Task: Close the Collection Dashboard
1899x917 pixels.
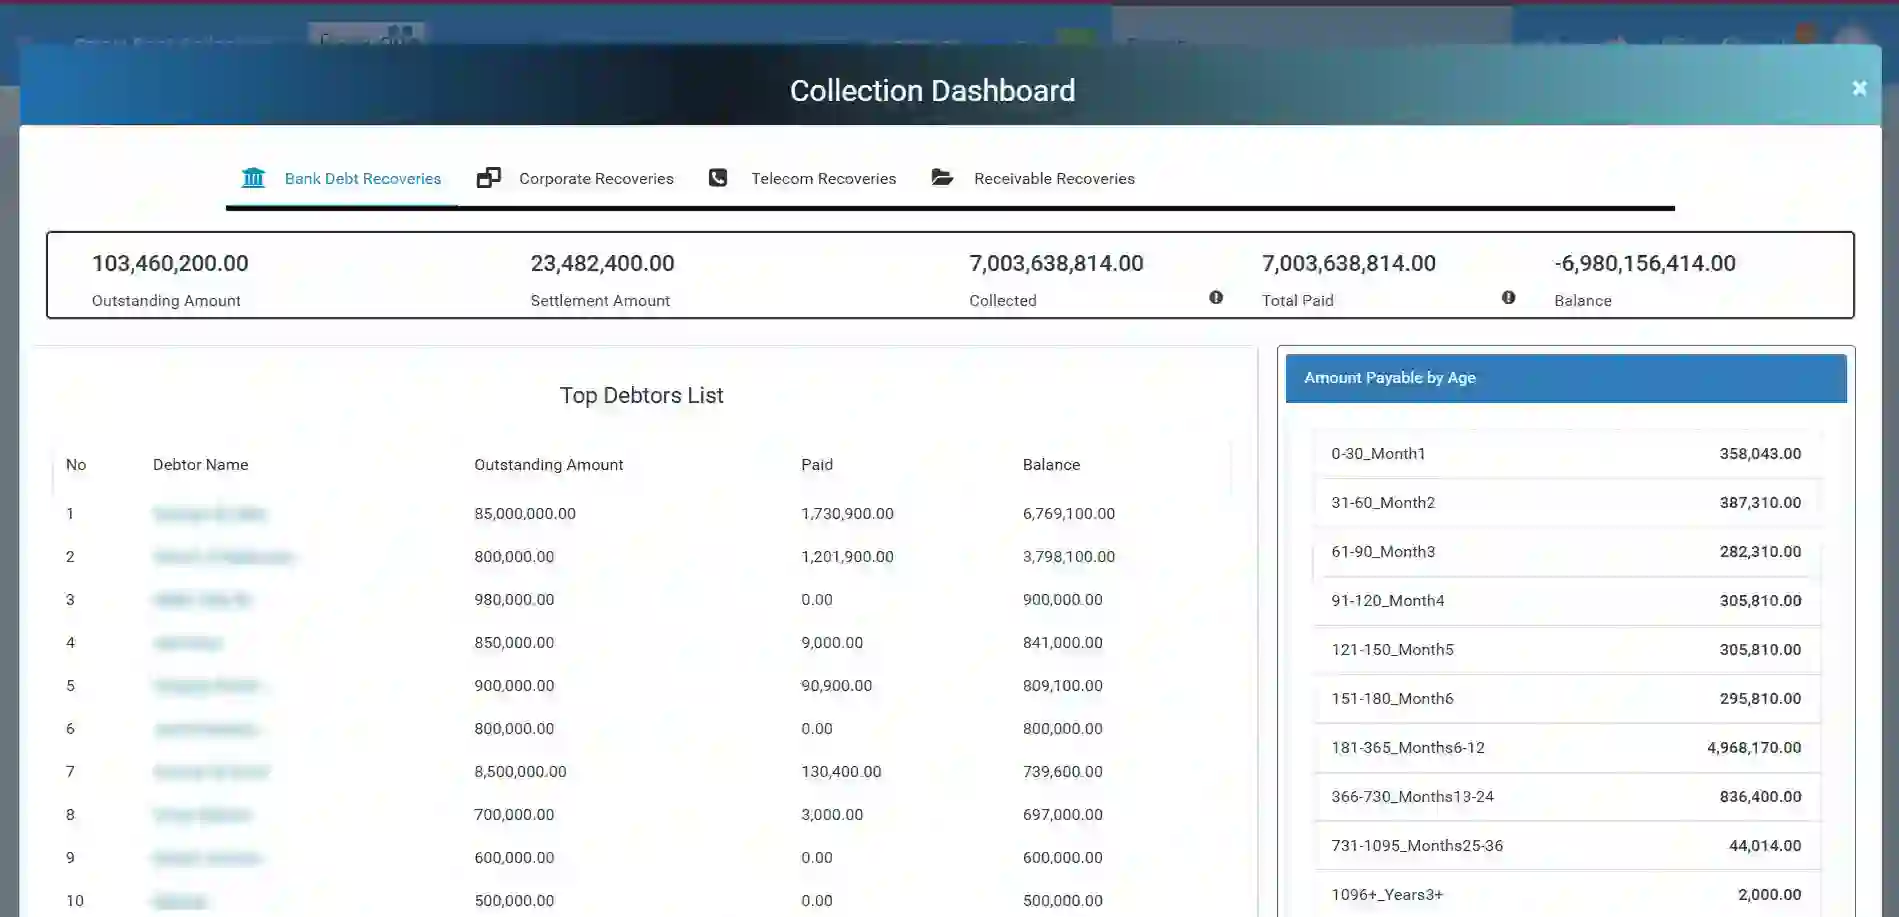Action: (x=1859, y=87)
